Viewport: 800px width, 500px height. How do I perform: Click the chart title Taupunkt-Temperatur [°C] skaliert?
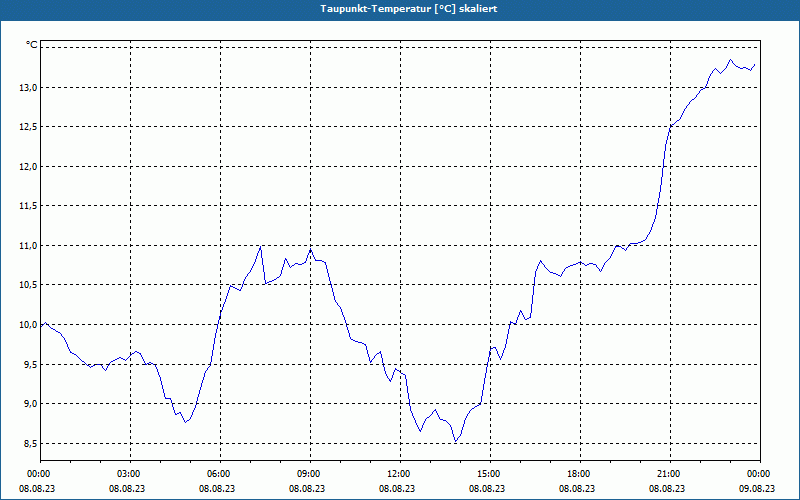(409, 9)
